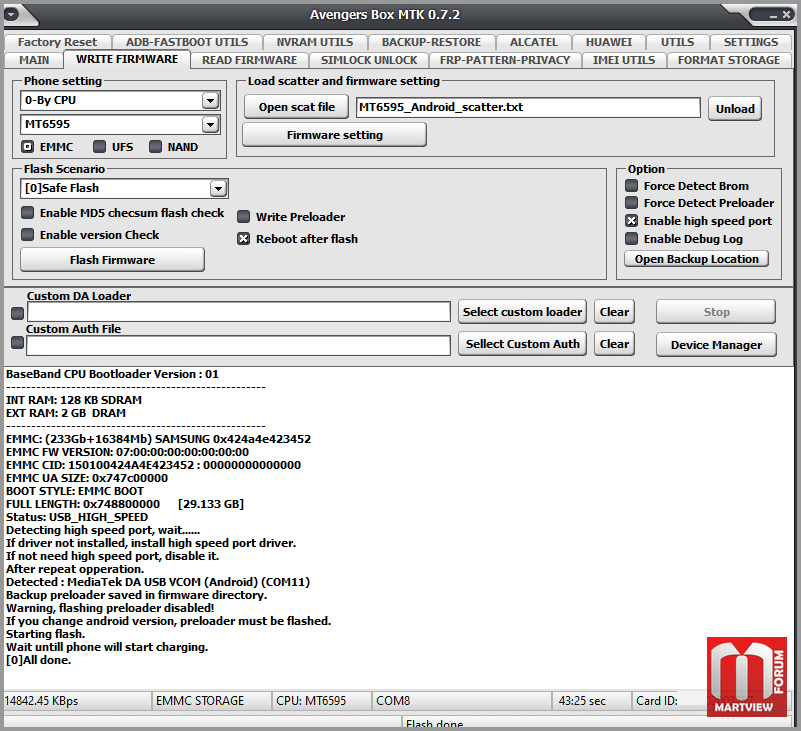
Task: Open the NVRAM UTILS tab
Action: point(315,42)
